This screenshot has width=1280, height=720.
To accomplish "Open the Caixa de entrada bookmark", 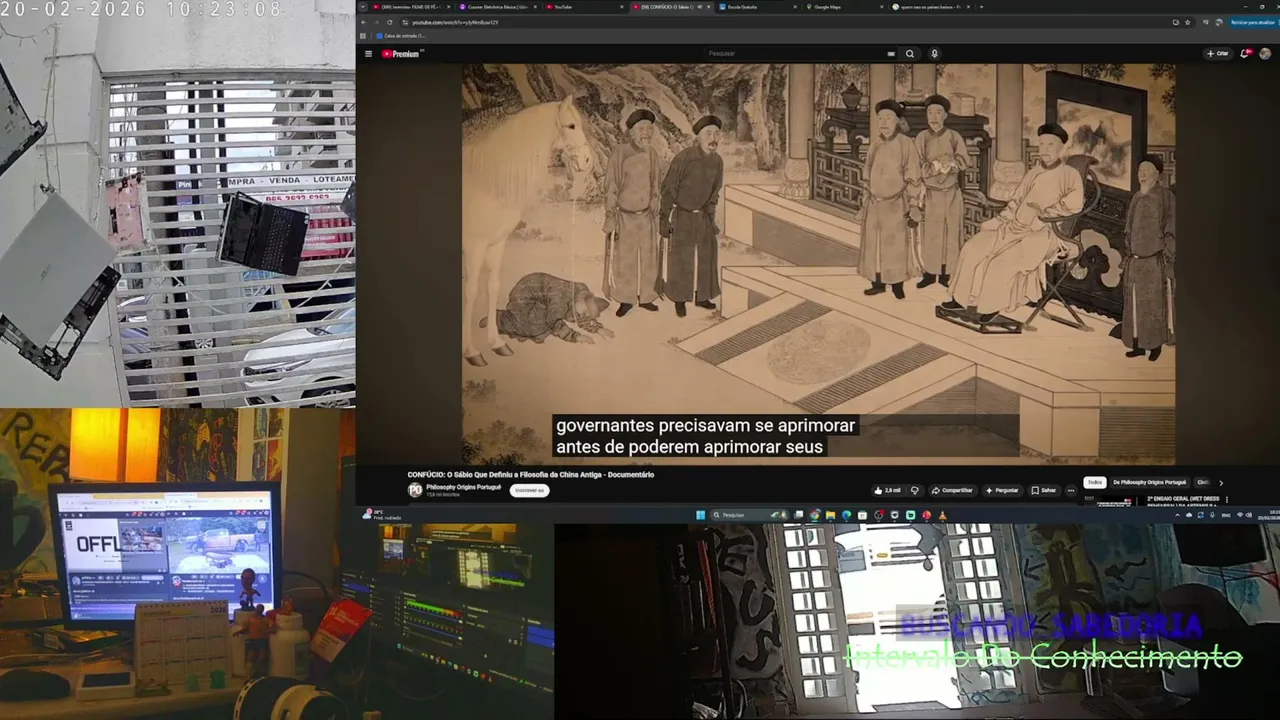I will [x=401, y=36].
